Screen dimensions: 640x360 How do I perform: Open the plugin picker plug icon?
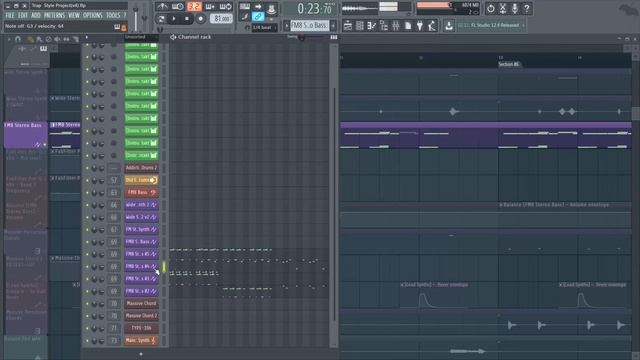pyautogui.click(x=420, y=26)
